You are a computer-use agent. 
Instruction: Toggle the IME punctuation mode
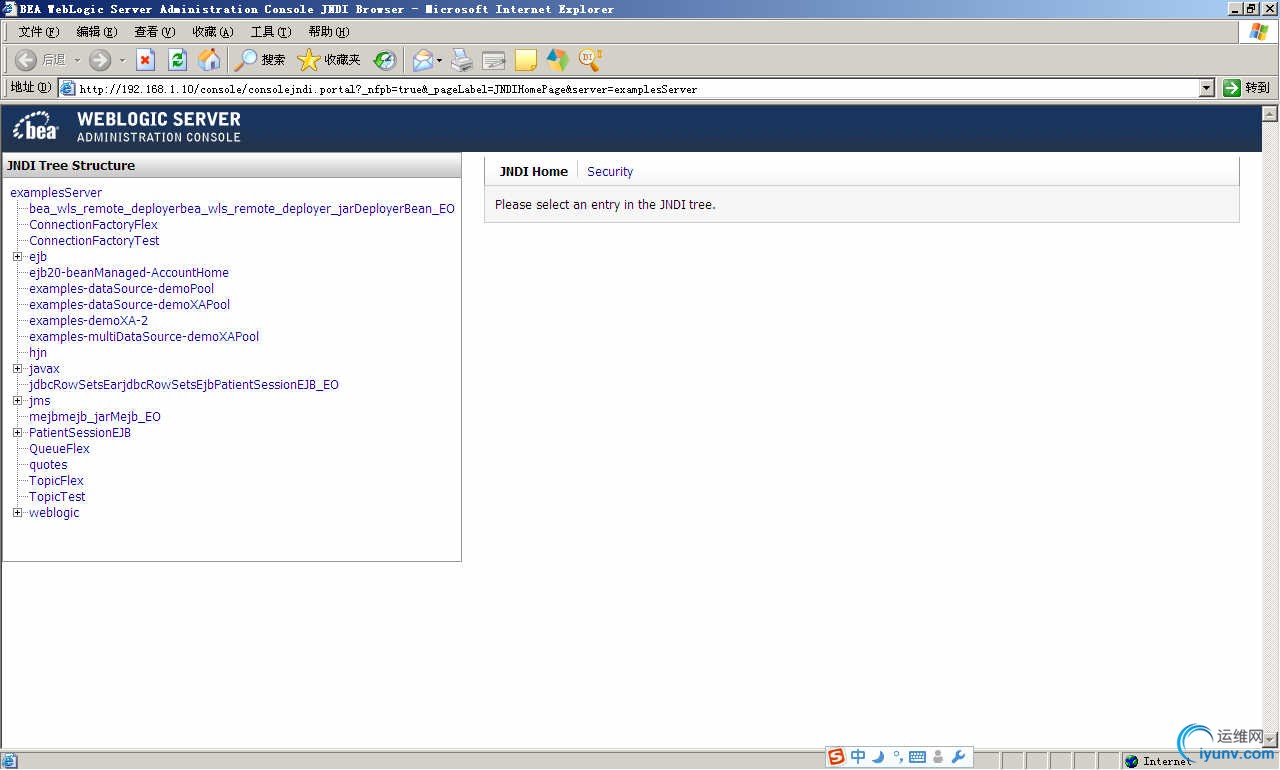(x=897, y=757)
